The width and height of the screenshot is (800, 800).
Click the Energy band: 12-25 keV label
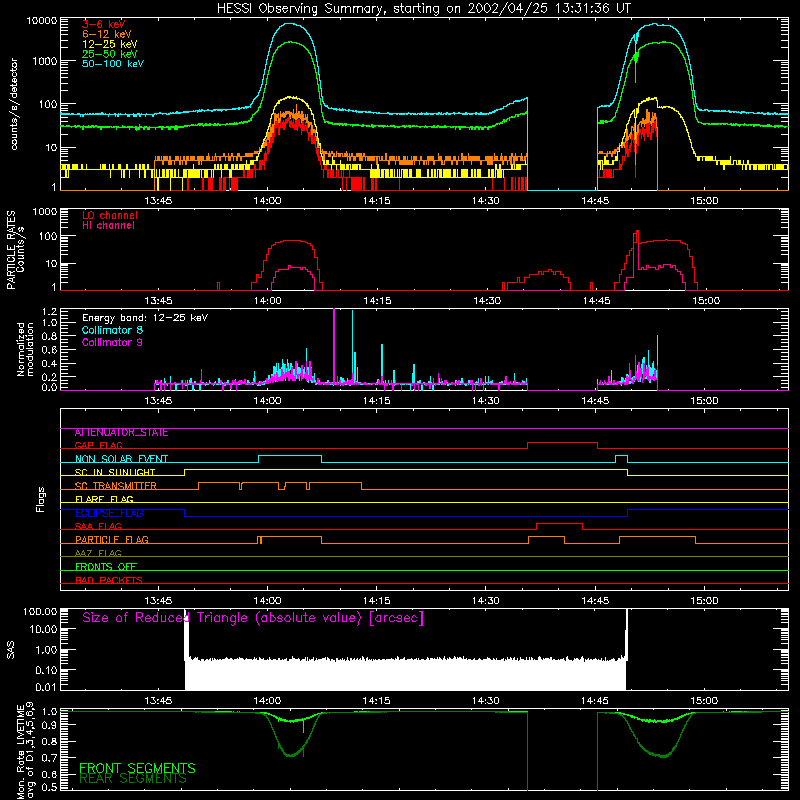point(144,318)
